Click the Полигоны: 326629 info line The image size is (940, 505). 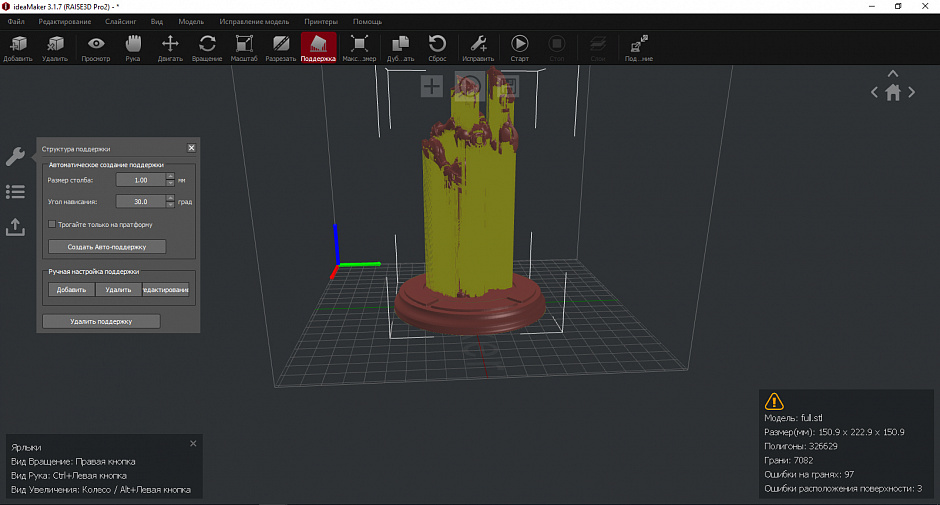[x=800, y=446]
